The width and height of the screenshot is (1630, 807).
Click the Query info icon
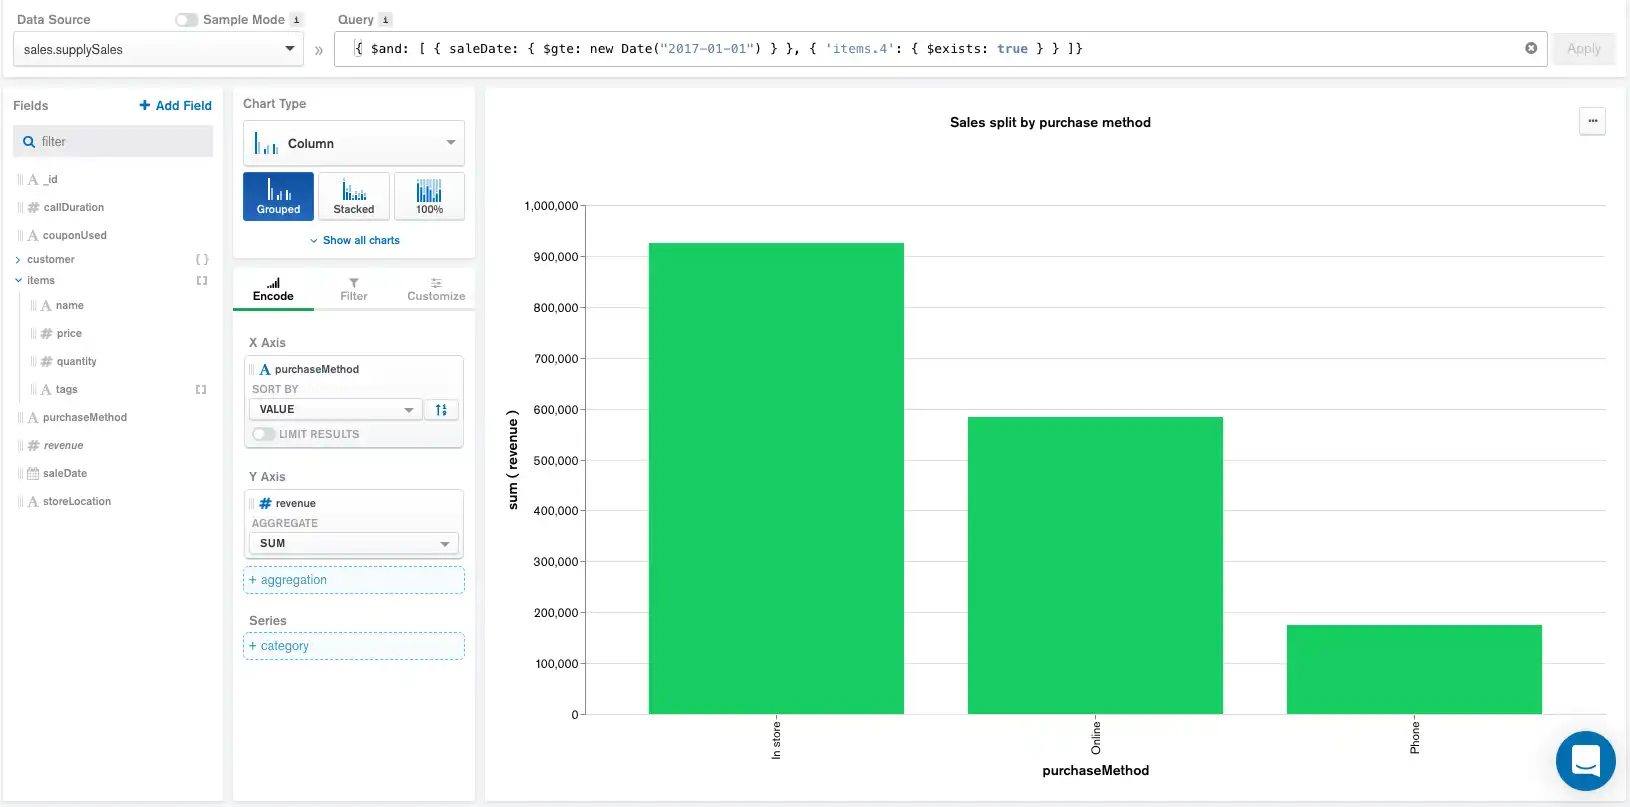[x=385, y=20]
